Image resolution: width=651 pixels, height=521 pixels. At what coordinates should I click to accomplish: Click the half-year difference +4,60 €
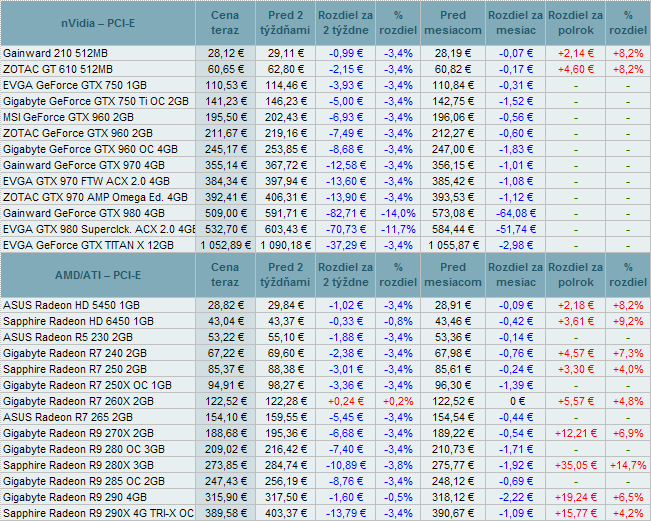[x=576, y=69]
